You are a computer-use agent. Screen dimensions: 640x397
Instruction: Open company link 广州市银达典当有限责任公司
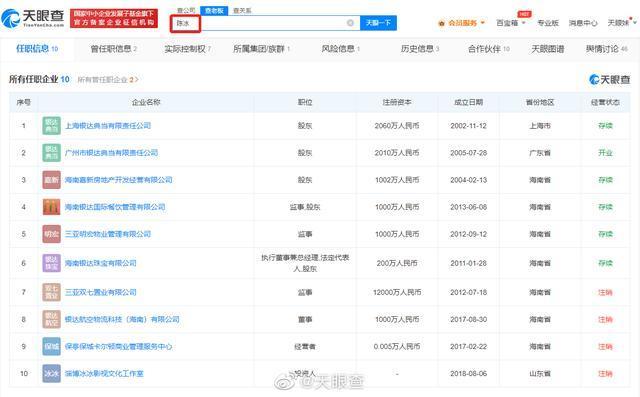(x=111, y=153)
